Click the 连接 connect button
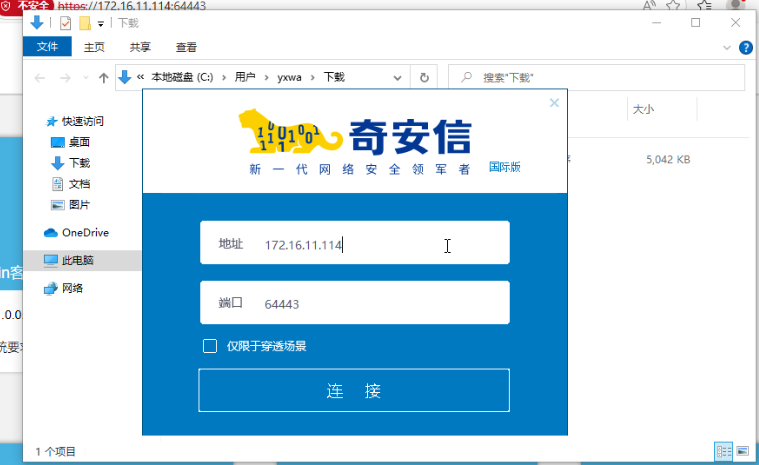 point(354,390)
